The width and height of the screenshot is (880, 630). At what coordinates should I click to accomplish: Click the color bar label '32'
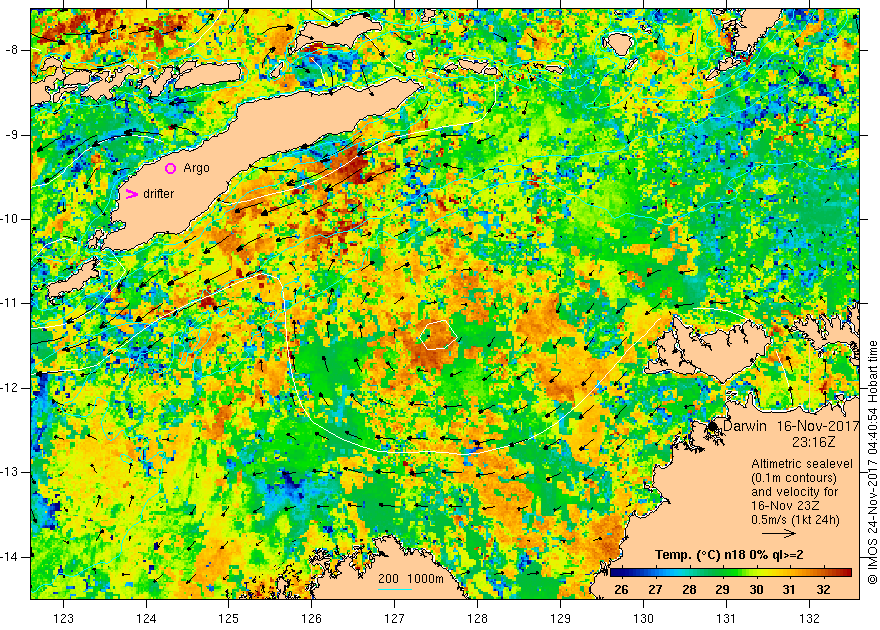pos(823,590)
